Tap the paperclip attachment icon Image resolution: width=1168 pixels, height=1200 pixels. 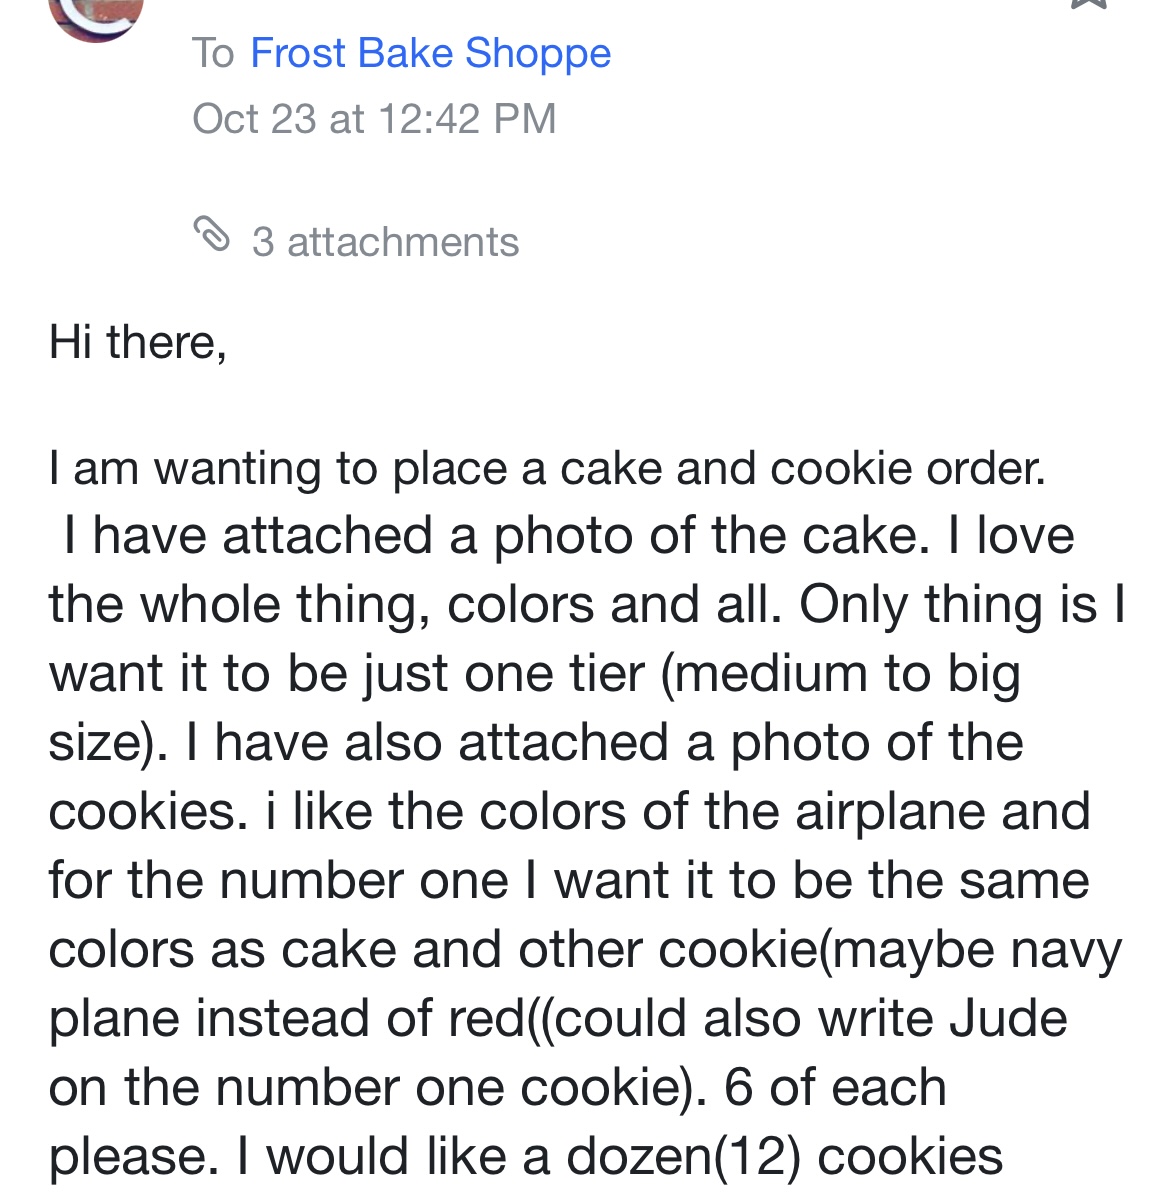(x=210, y=235)
